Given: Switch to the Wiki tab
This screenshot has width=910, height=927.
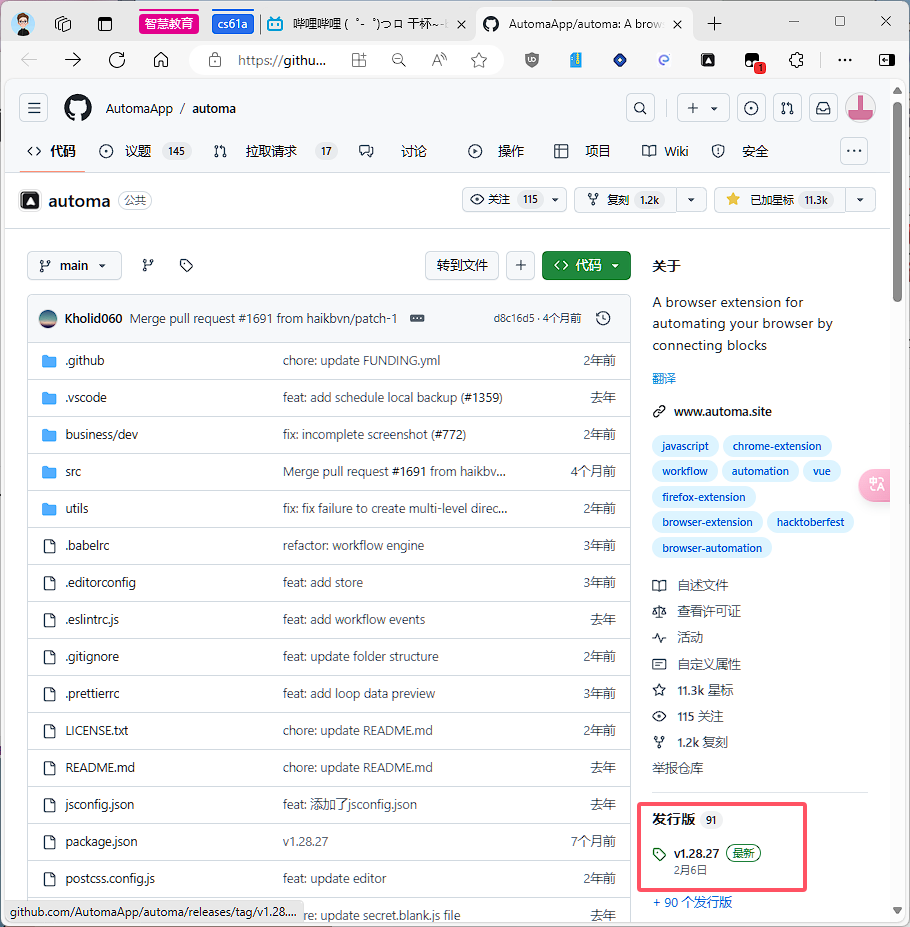Looking at the screenshot, I should (x=665, y=151).
